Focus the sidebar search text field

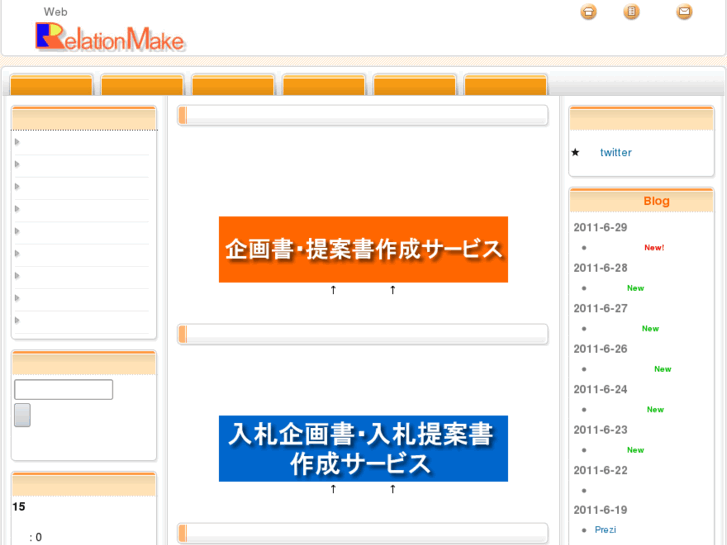pos(64,390)
